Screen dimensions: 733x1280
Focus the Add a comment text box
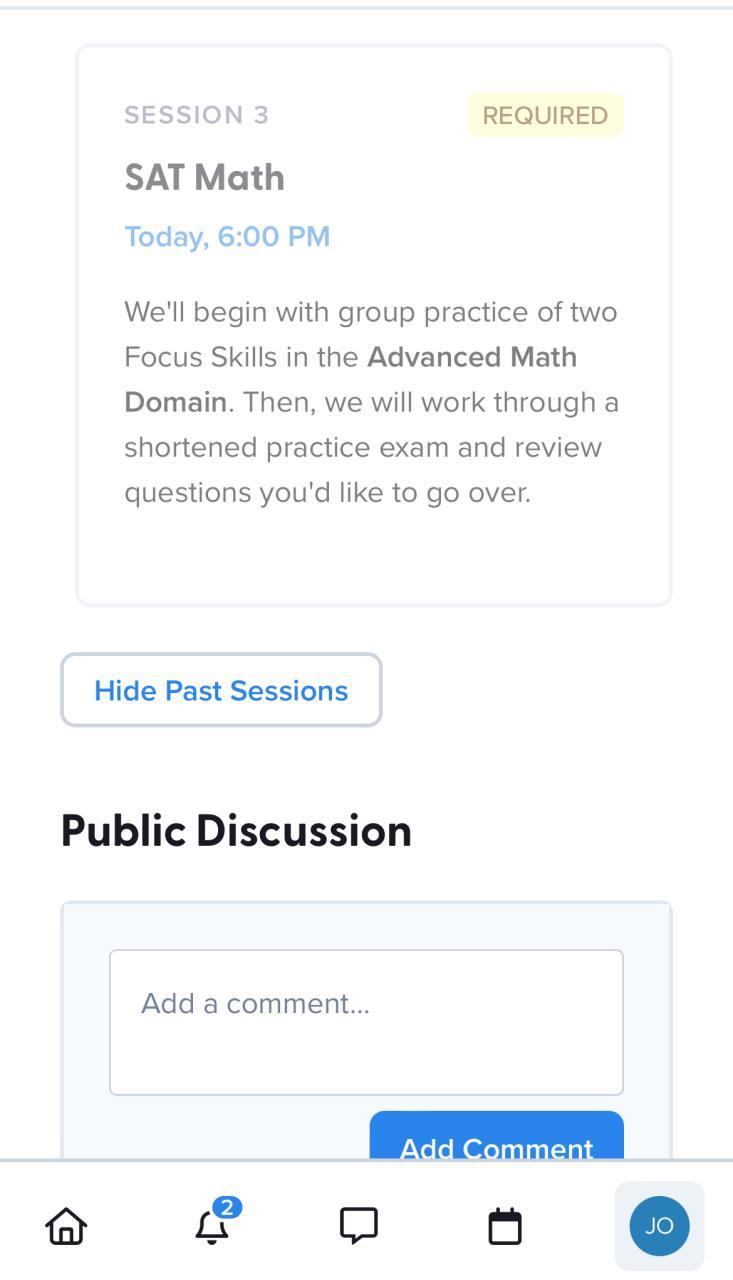[x=366, y=1022]
